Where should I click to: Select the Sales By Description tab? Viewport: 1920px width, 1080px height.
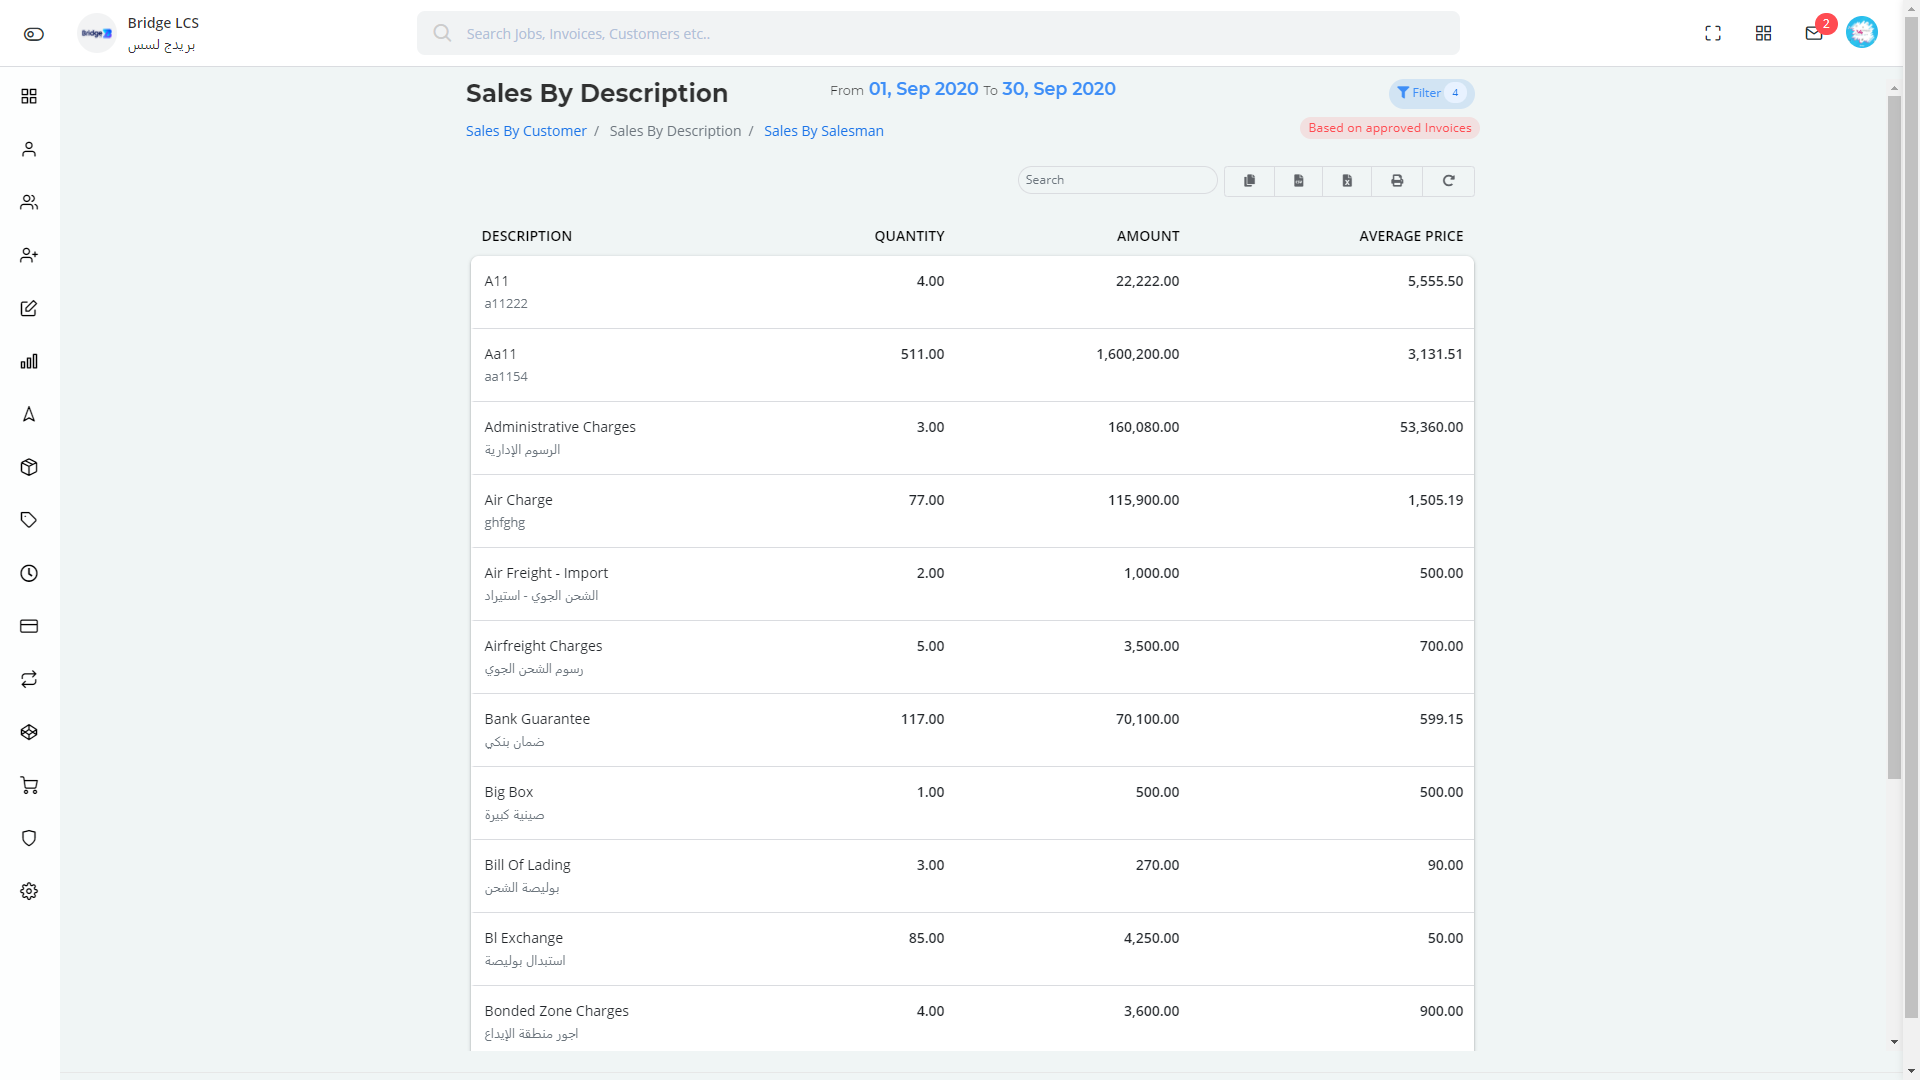pos(674,131)
